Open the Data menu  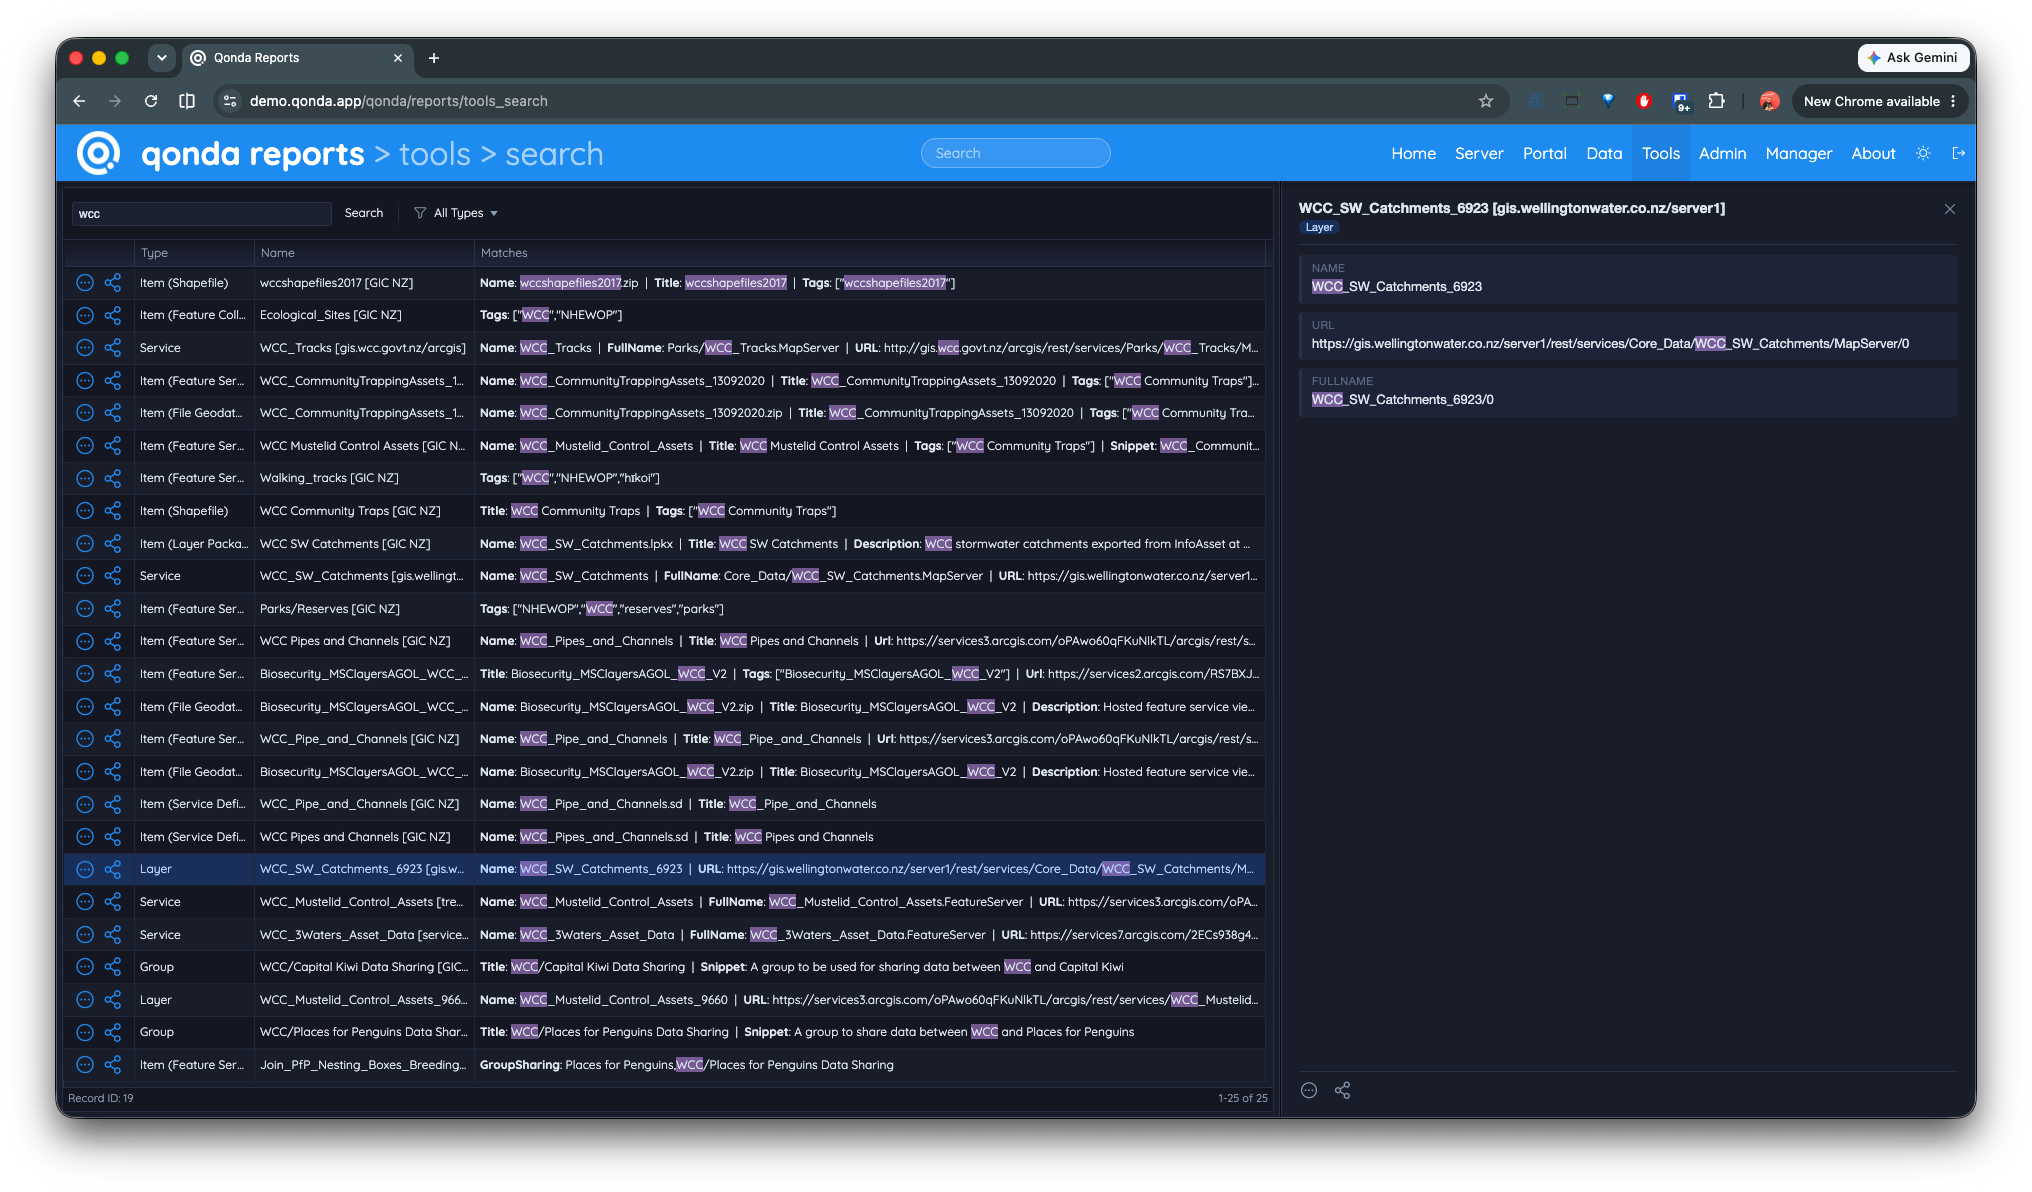pyautogui.click(x=1604, y=153)
